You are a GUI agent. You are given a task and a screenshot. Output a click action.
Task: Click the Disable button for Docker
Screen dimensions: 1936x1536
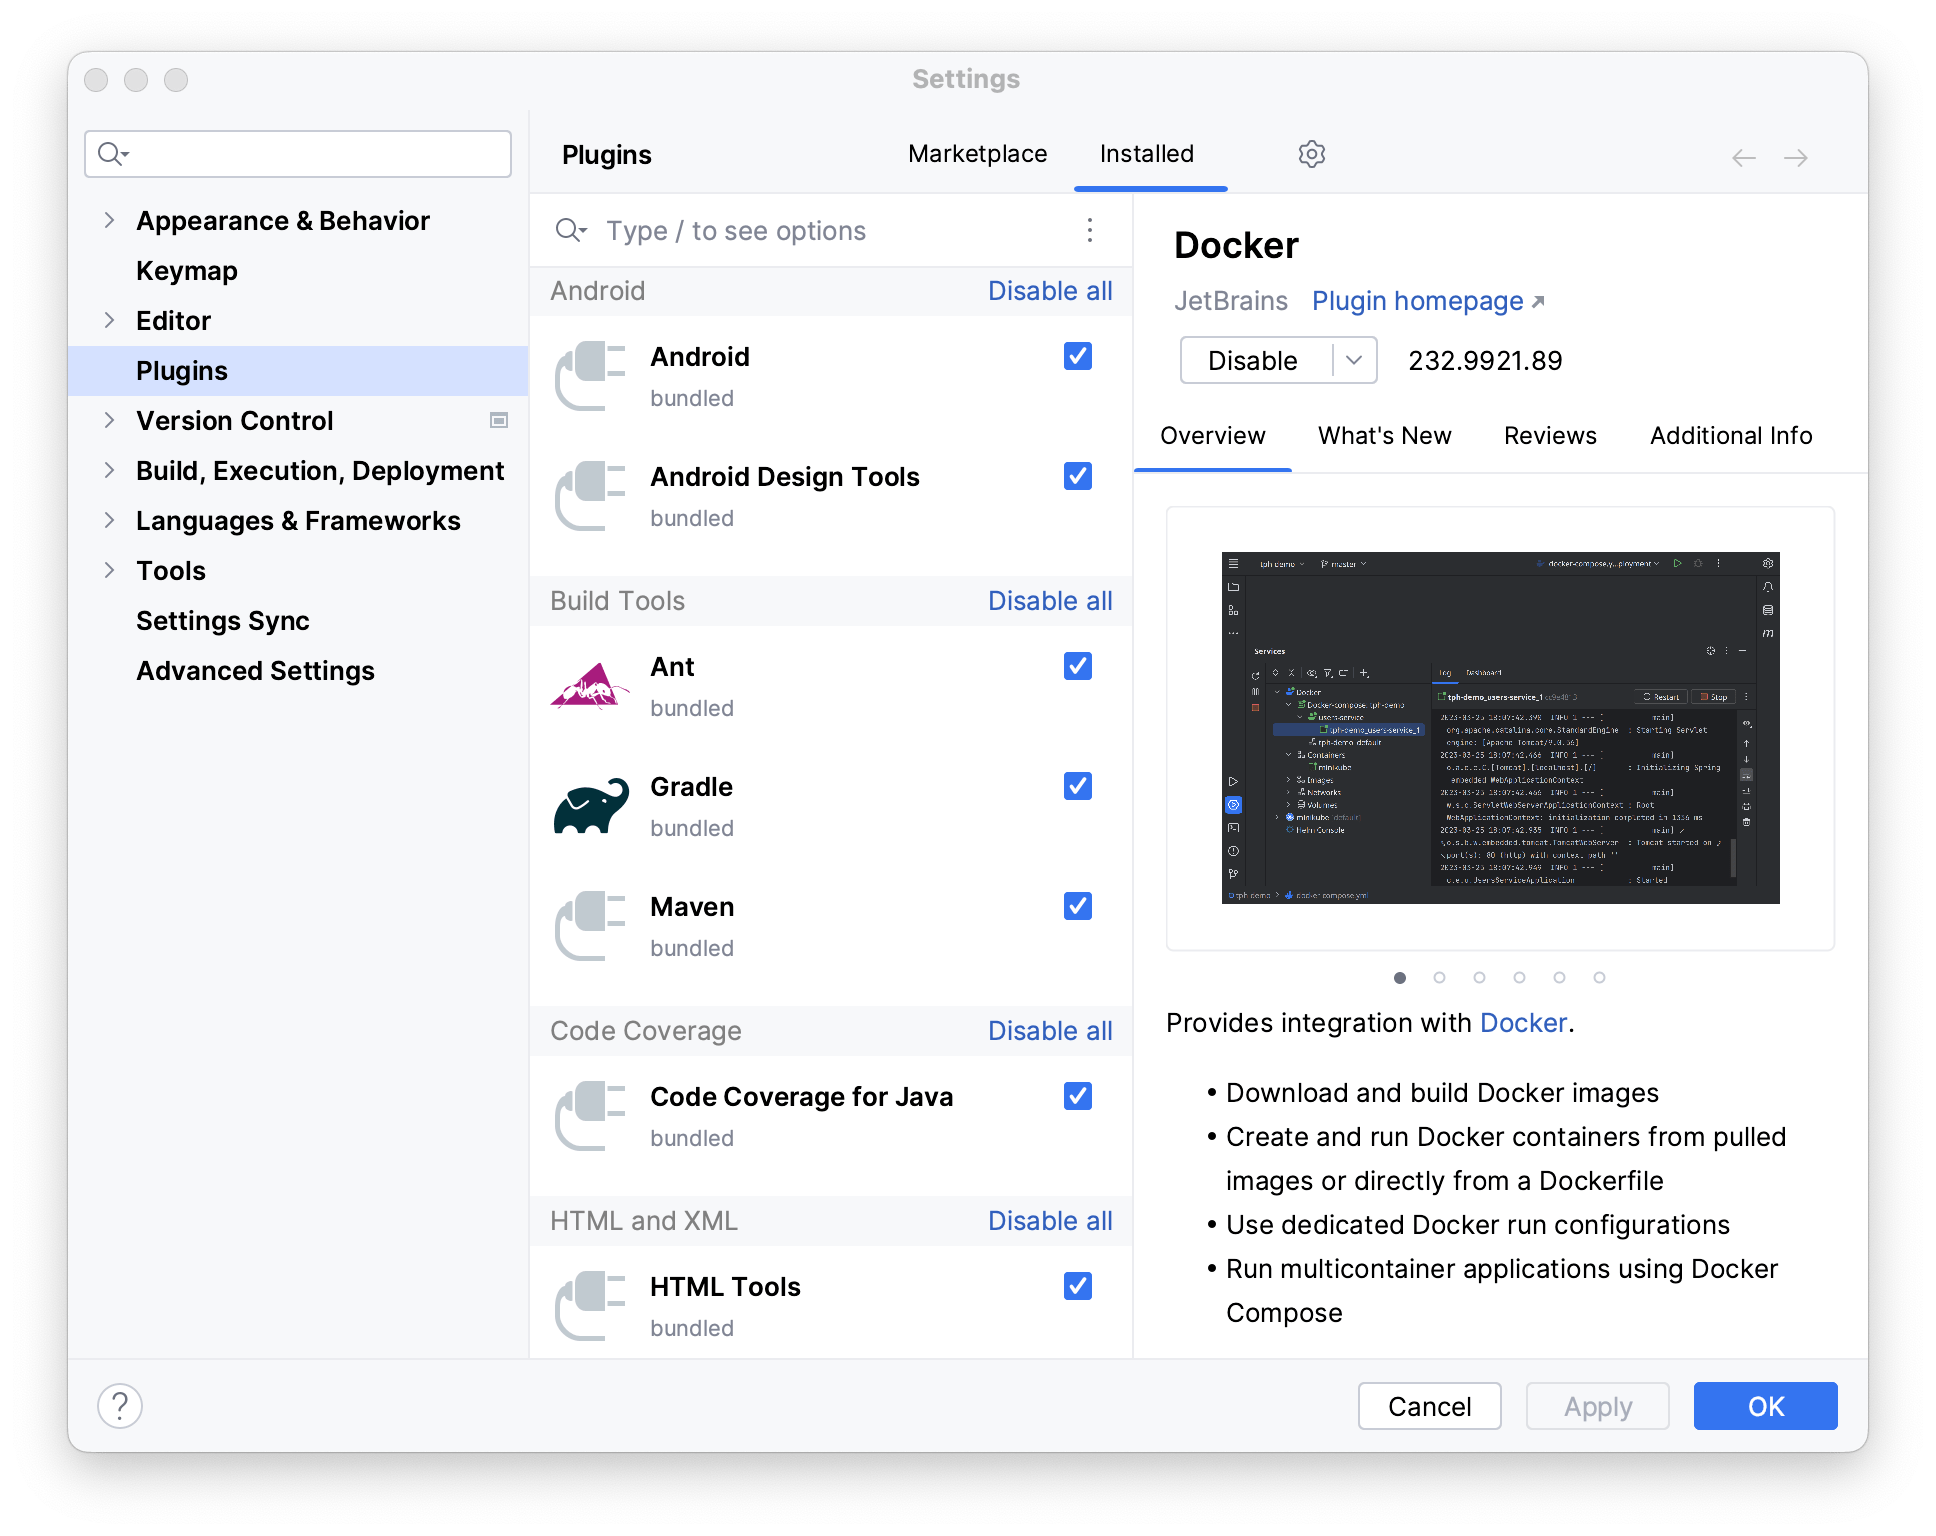pos(1254,360)
